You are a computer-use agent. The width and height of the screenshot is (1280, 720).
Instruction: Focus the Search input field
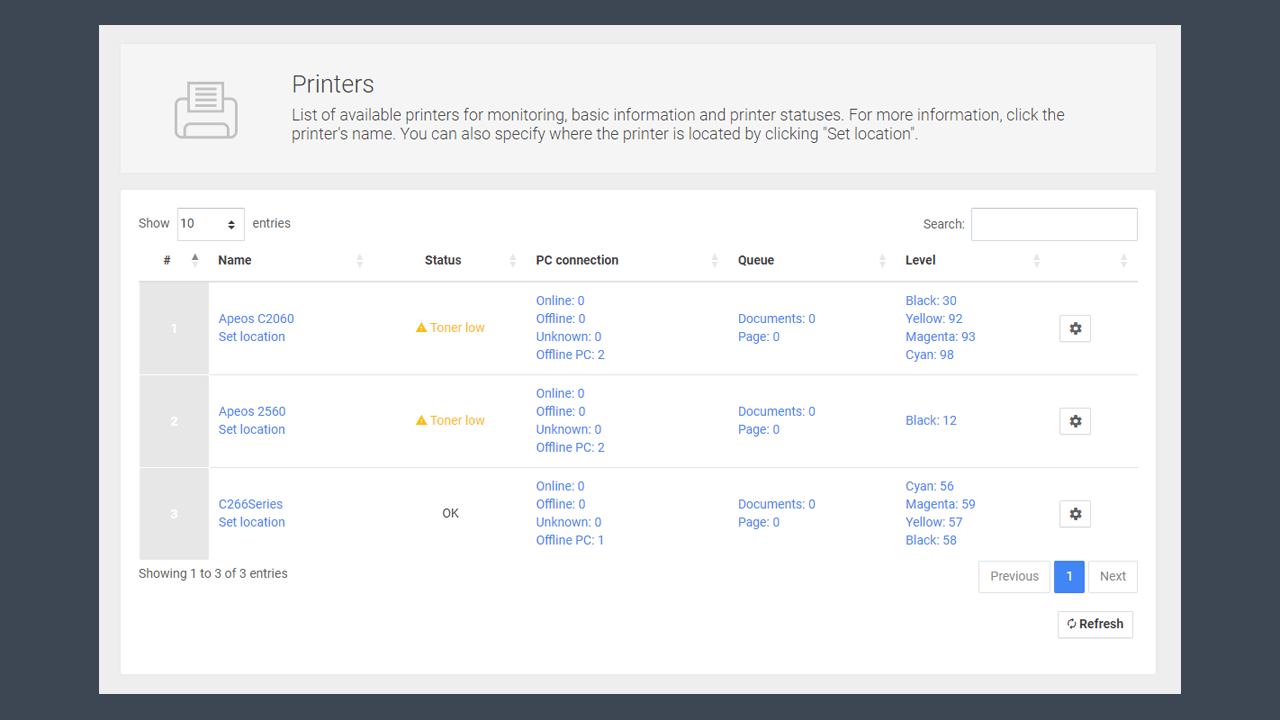[1054, 224]
